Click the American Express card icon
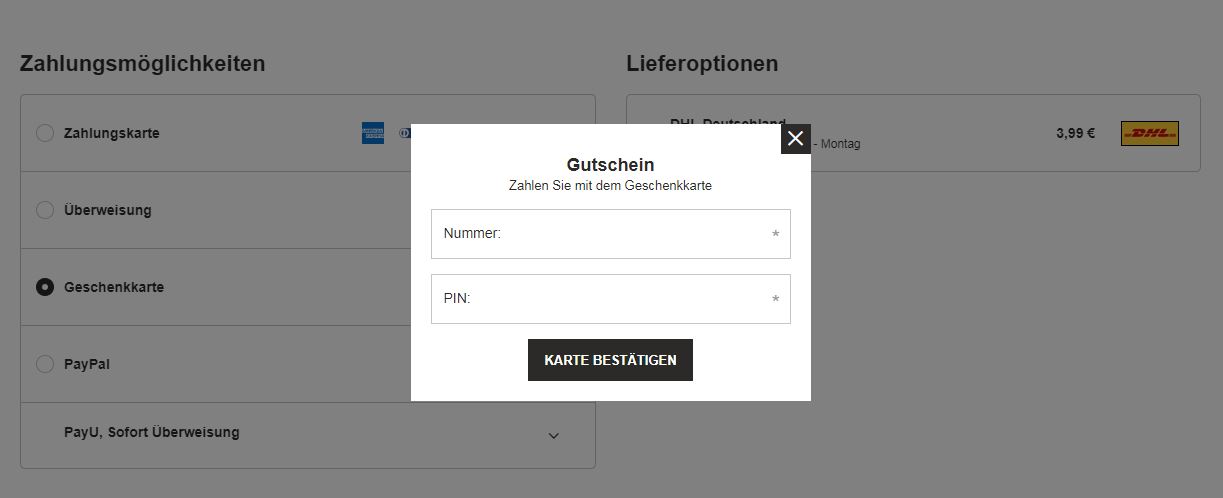 373,133
